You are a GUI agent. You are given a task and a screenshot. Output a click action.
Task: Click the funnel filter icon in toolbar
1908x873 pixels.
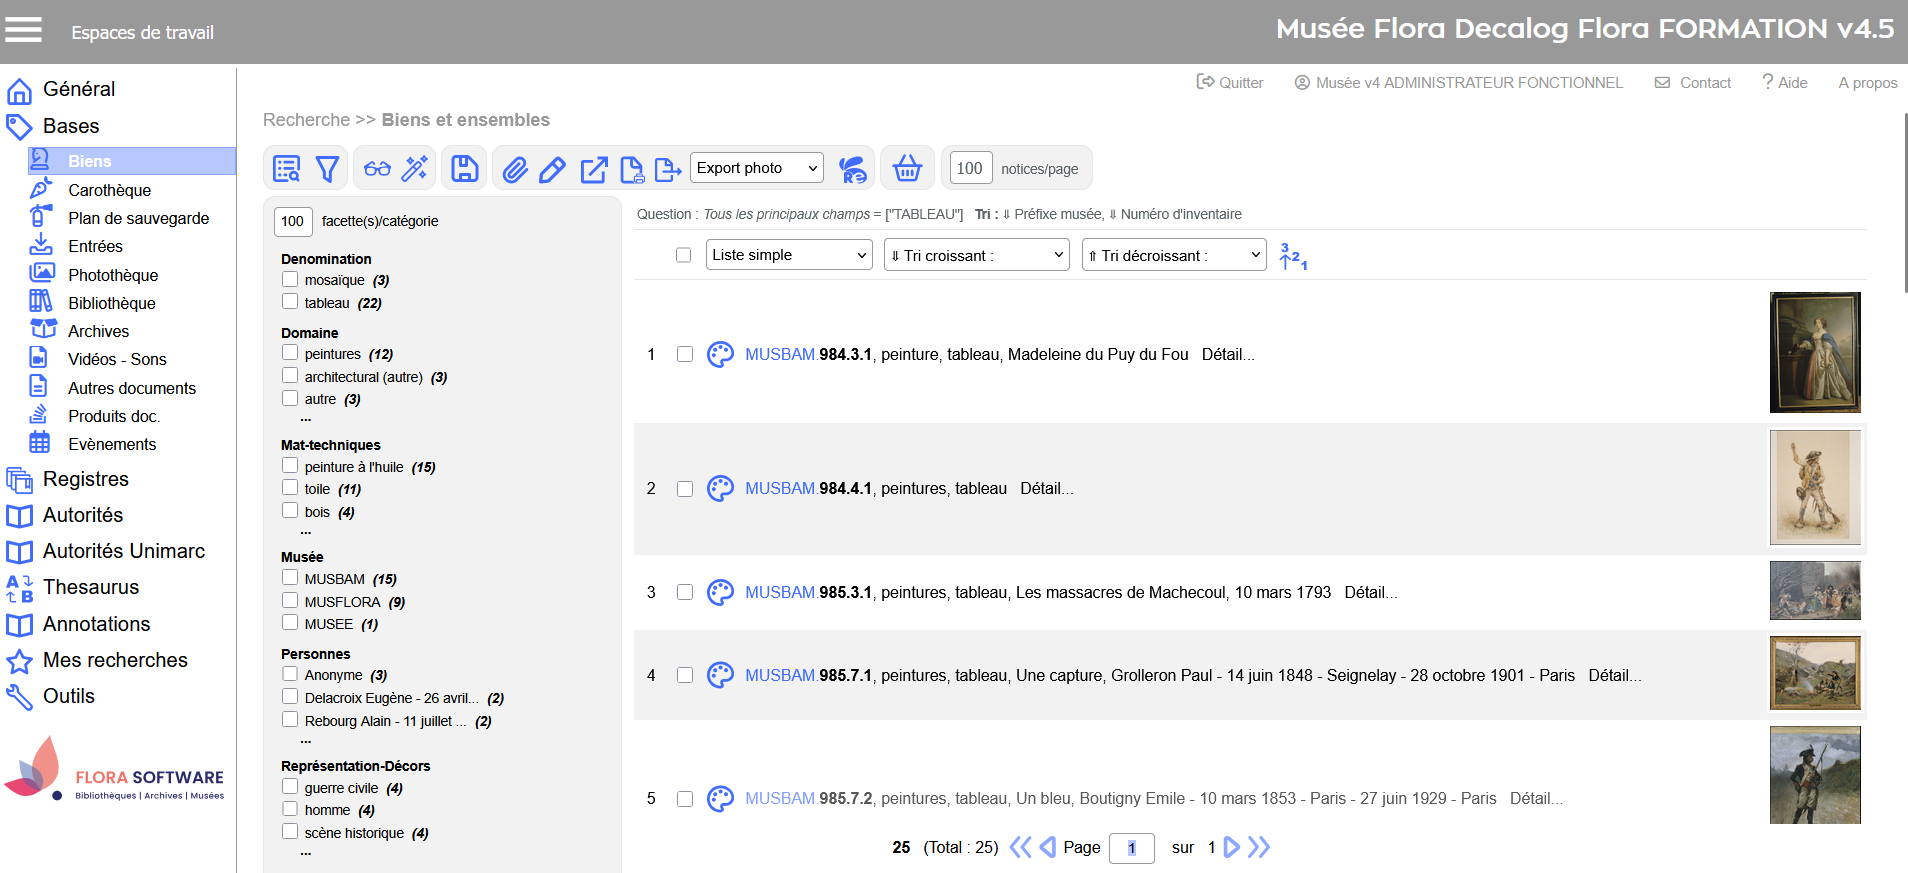pos(327,169)
